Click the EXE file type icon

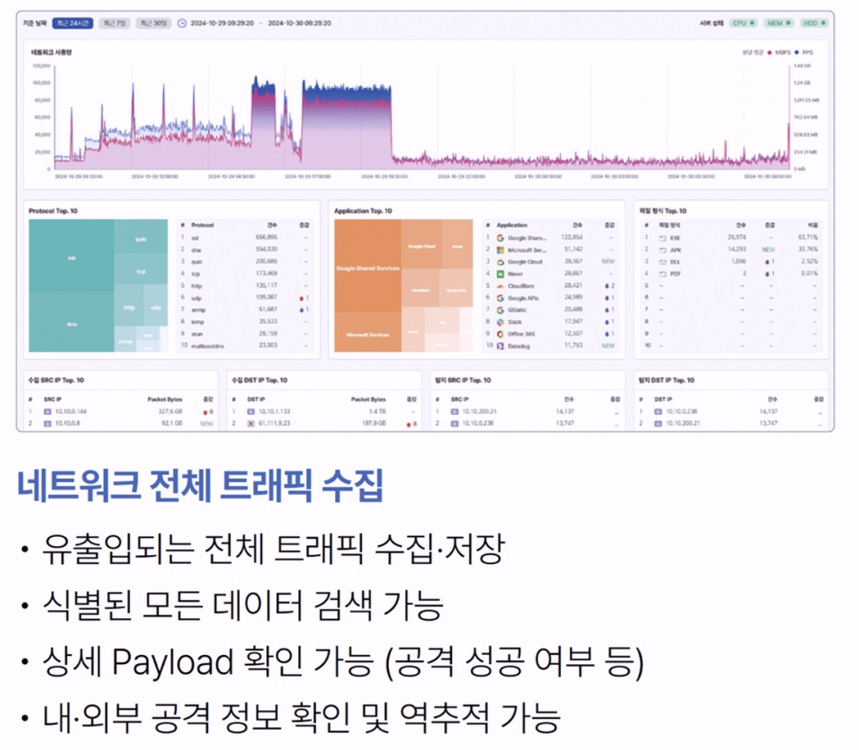pos(662,238)
